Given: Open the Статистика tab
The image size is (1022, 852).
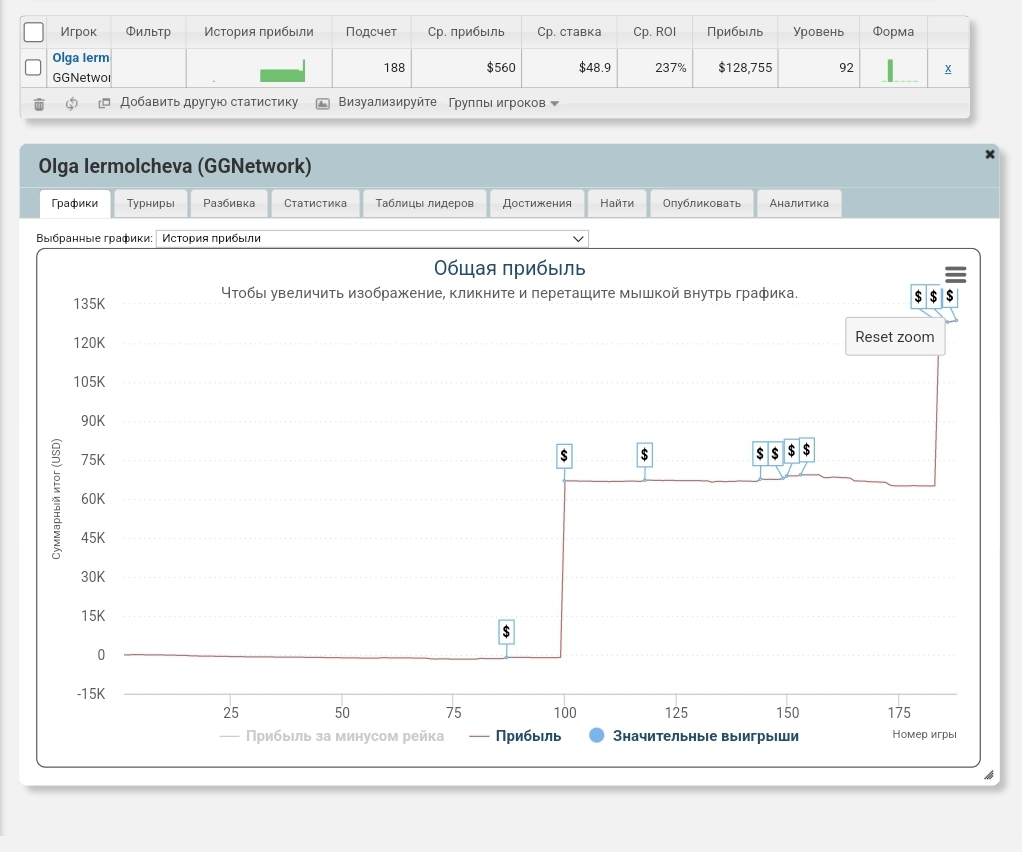Looking at the screenshot, I should [x=315, y=203].
